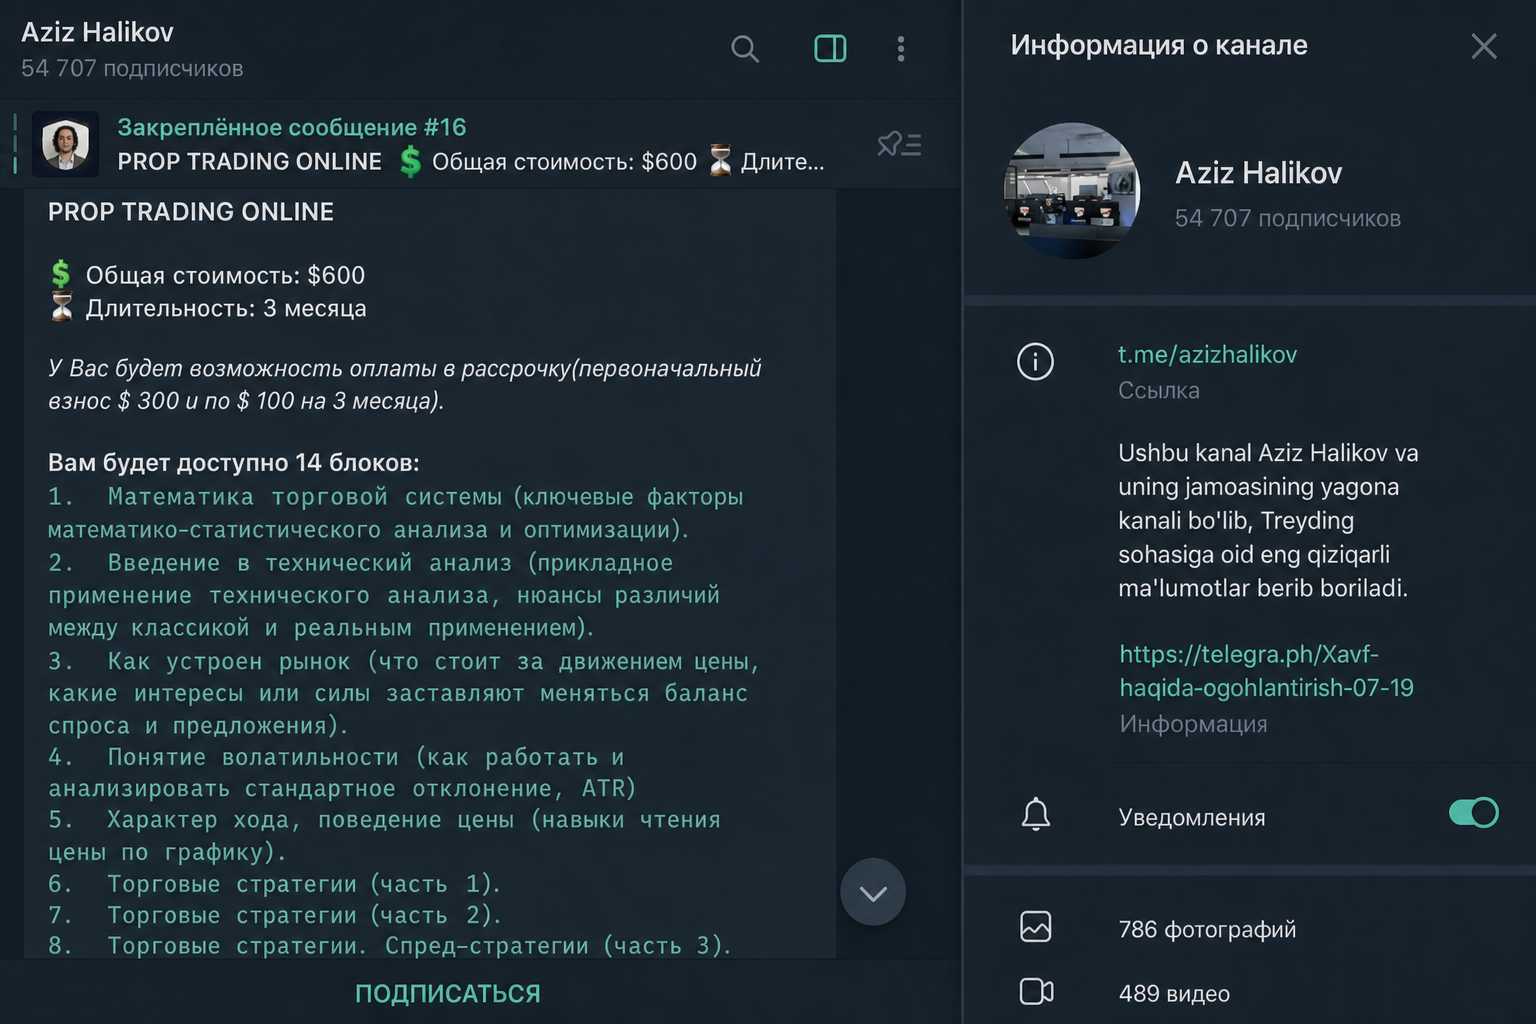Image resolution: width=1536 pixels, height=1024 pixels.
Task: Click the pinned message avatar thumbnail
Action: click(x=66, y=145)
